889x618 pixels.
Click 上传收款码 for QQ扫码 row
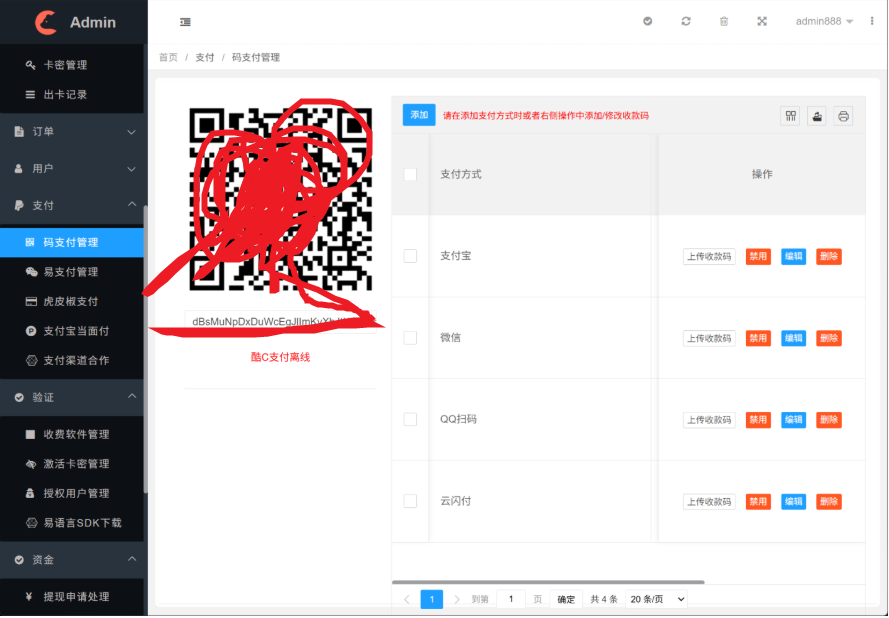(x=709, y=420)
